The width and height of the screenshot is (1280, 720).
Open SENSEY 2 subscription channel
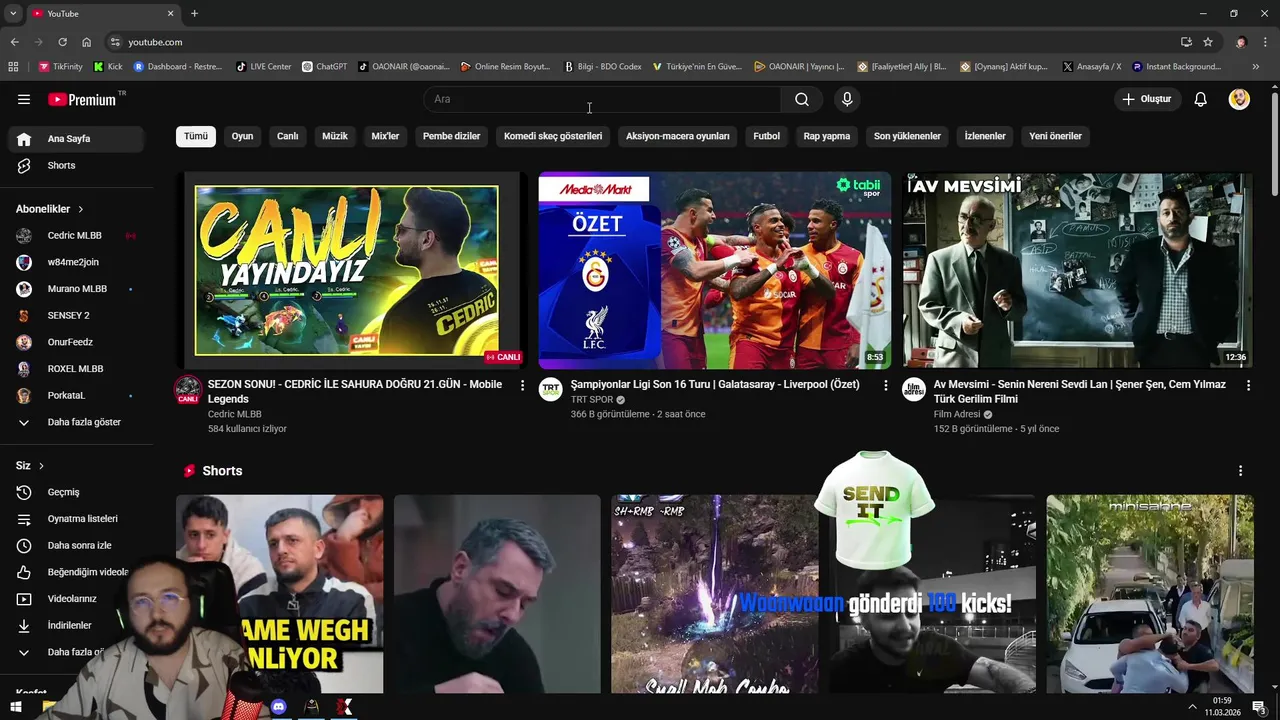click(76, 315)
